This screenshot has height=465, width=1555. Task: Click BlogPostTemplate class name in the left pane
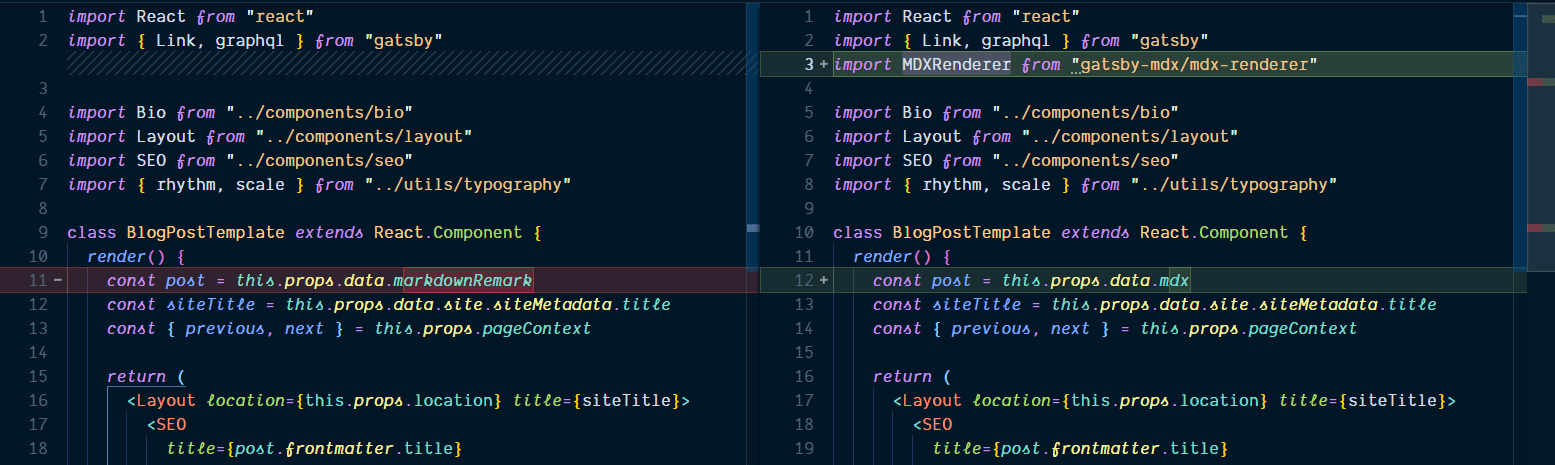[205, 233]
